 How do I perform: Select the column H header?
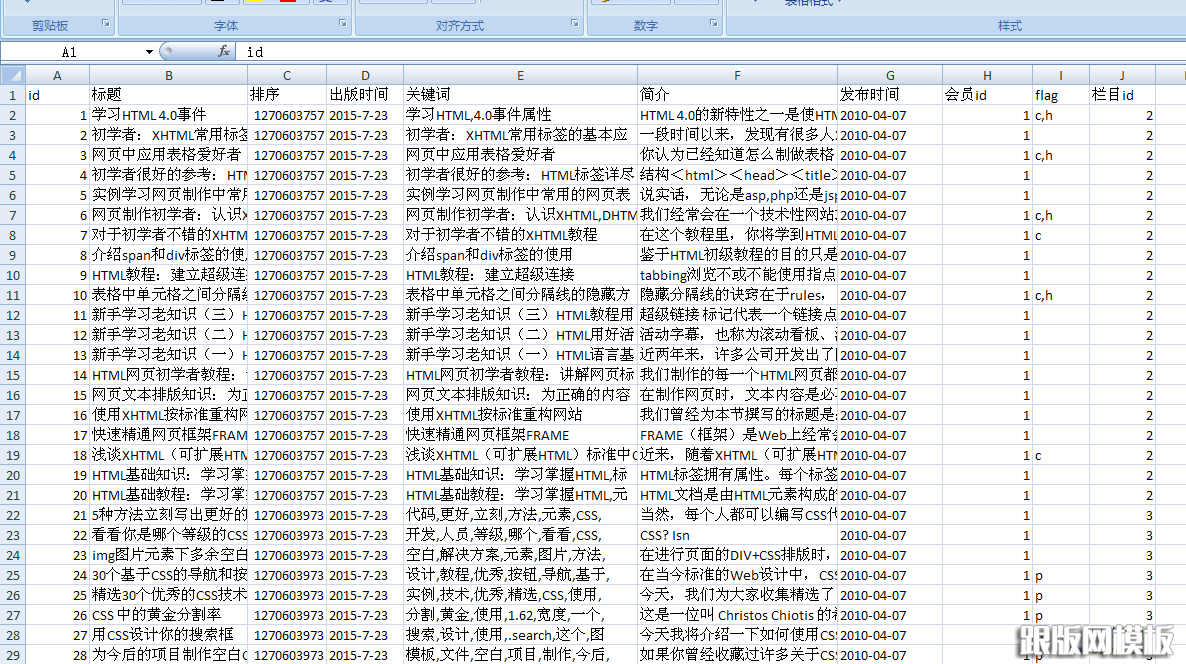pyautogui.click(x=986, y=75)
